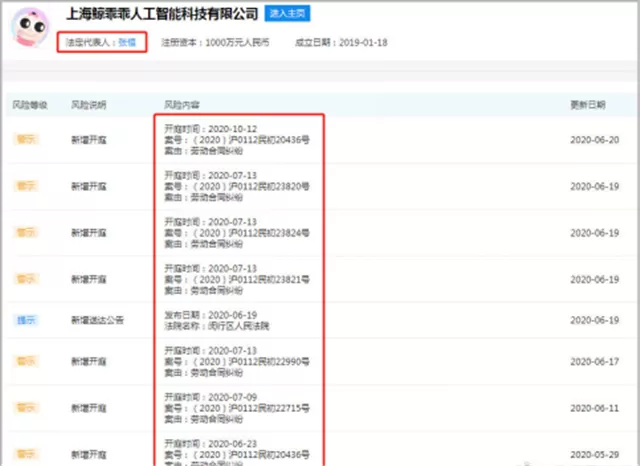
Task: Click 劳动合同纠纷 cause in 22715 row
Action: 217,419
